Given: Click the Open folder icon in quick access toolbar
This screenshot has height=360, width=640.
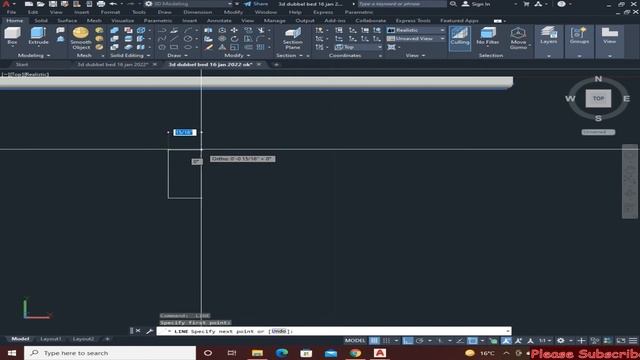Looking at the screenshot, I should coord(40,4).
